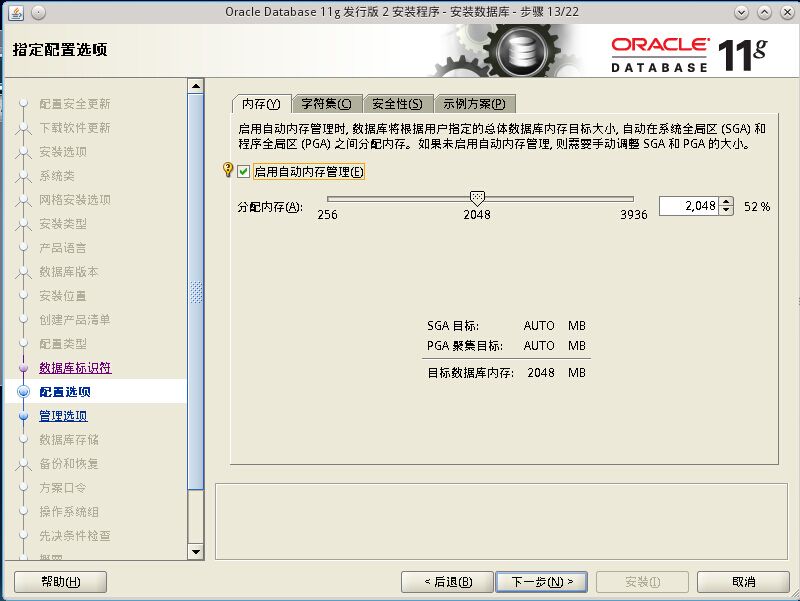The width and height of the screenshot is (800, 601).
Task: Click the 目标数据库内存 label
Action: [470, 373]
